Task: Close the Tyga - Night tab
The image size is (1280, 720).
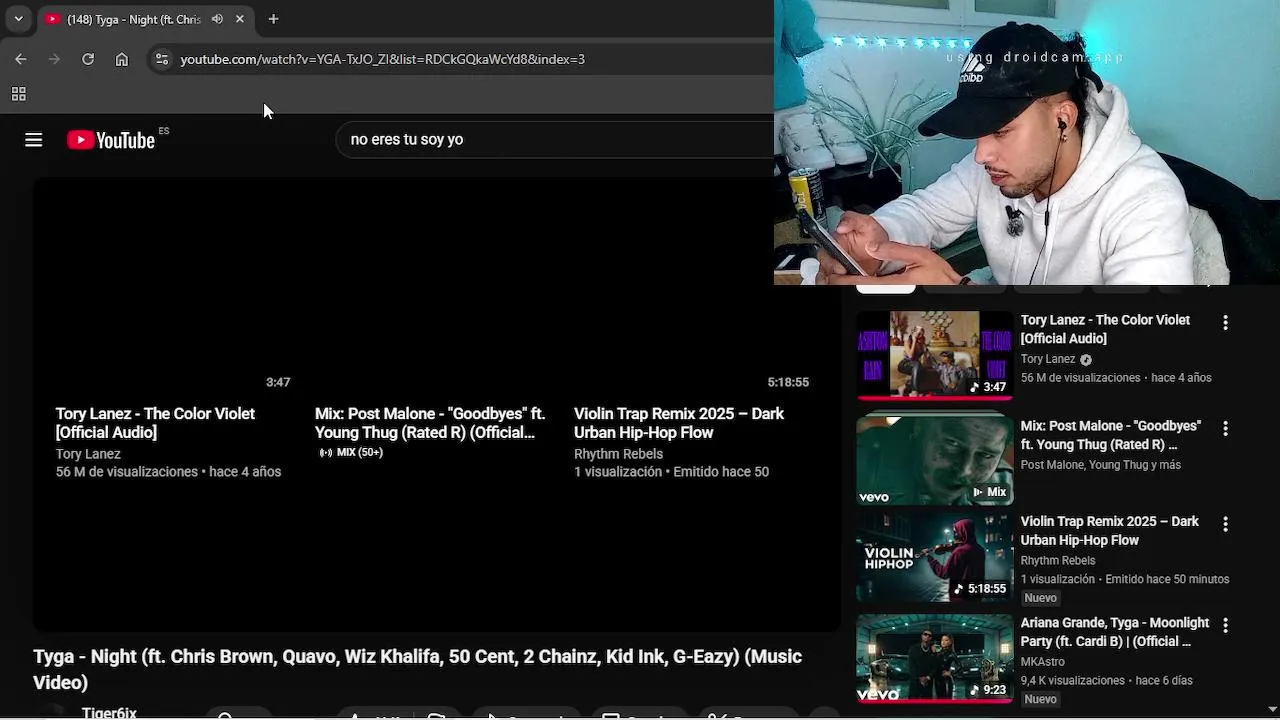Action: coord(240,19)
